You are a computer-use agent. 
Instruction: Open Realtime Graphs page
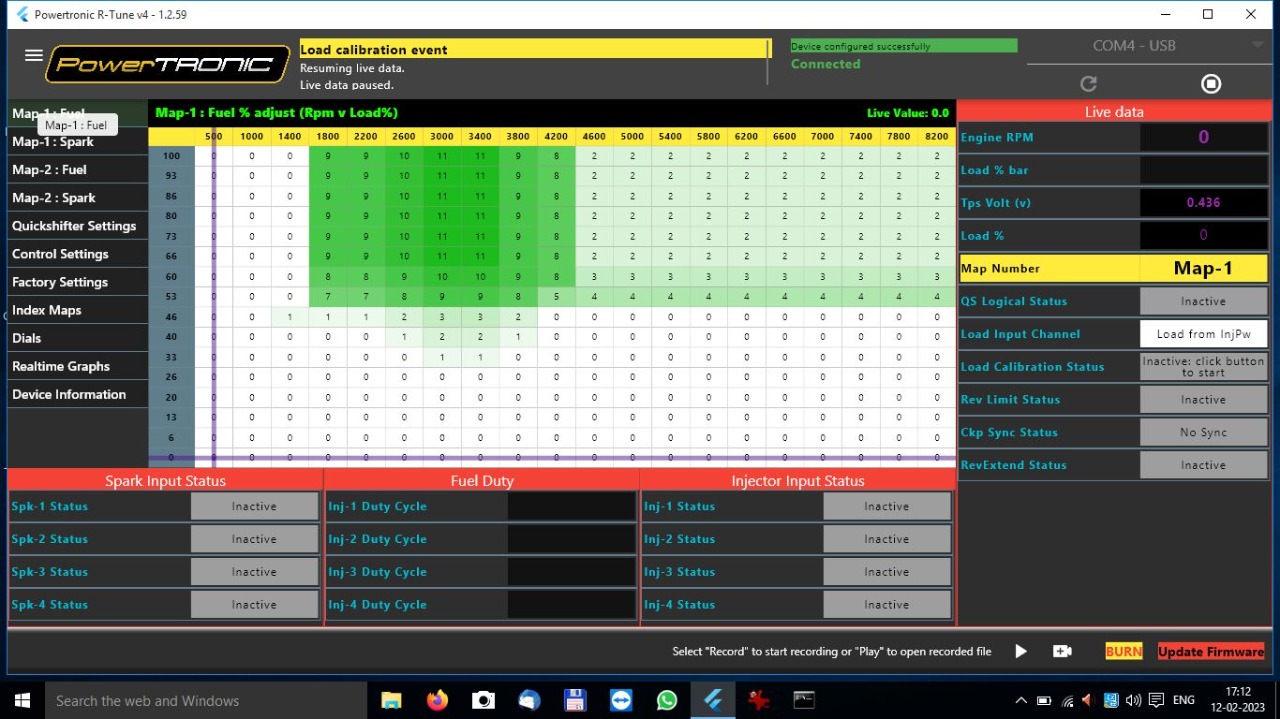(61, 366)
